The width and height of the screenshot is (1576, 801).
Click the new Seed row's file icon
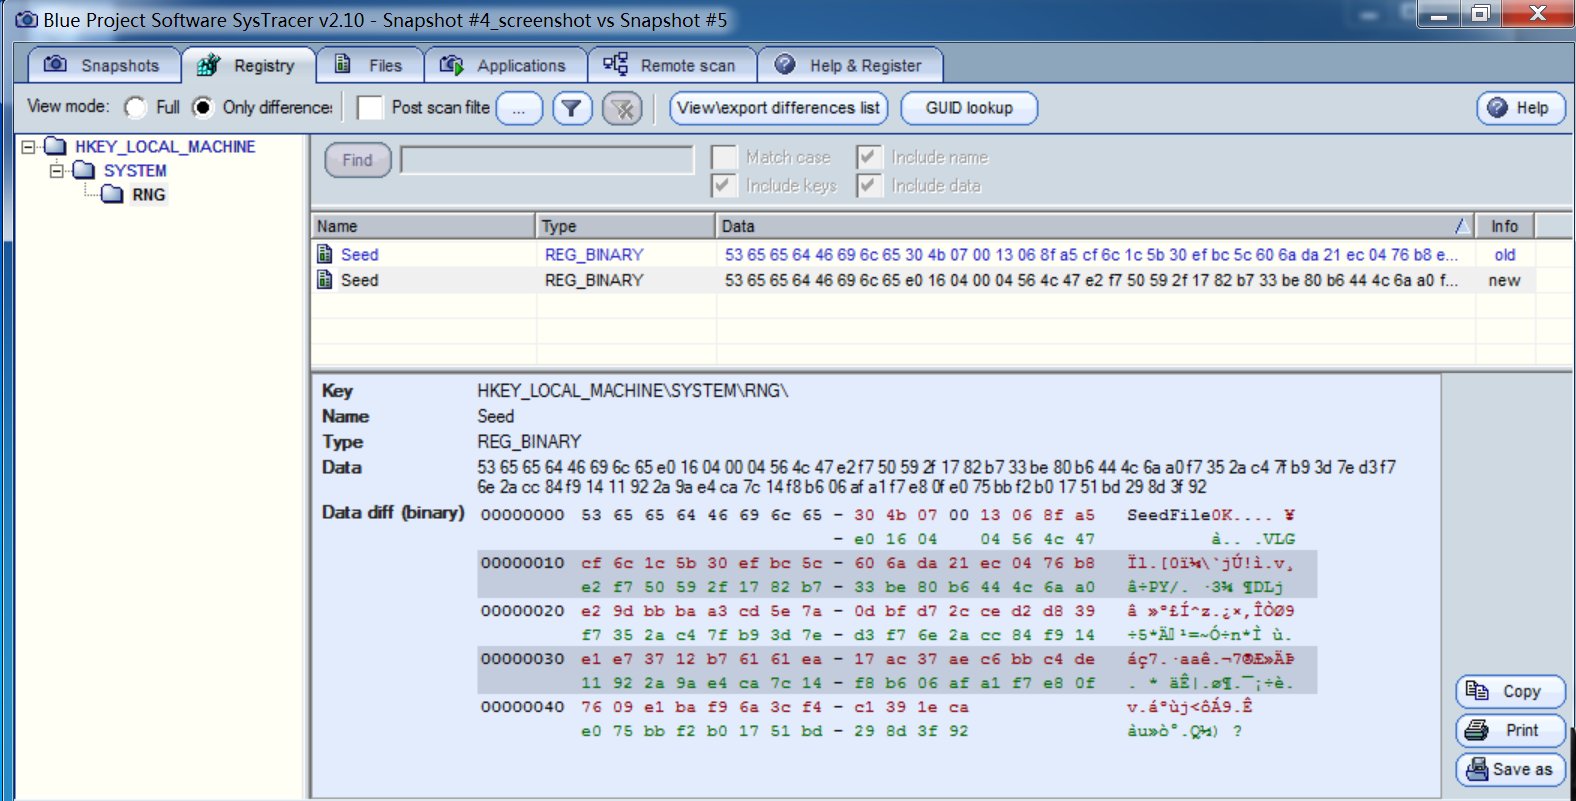325,280
